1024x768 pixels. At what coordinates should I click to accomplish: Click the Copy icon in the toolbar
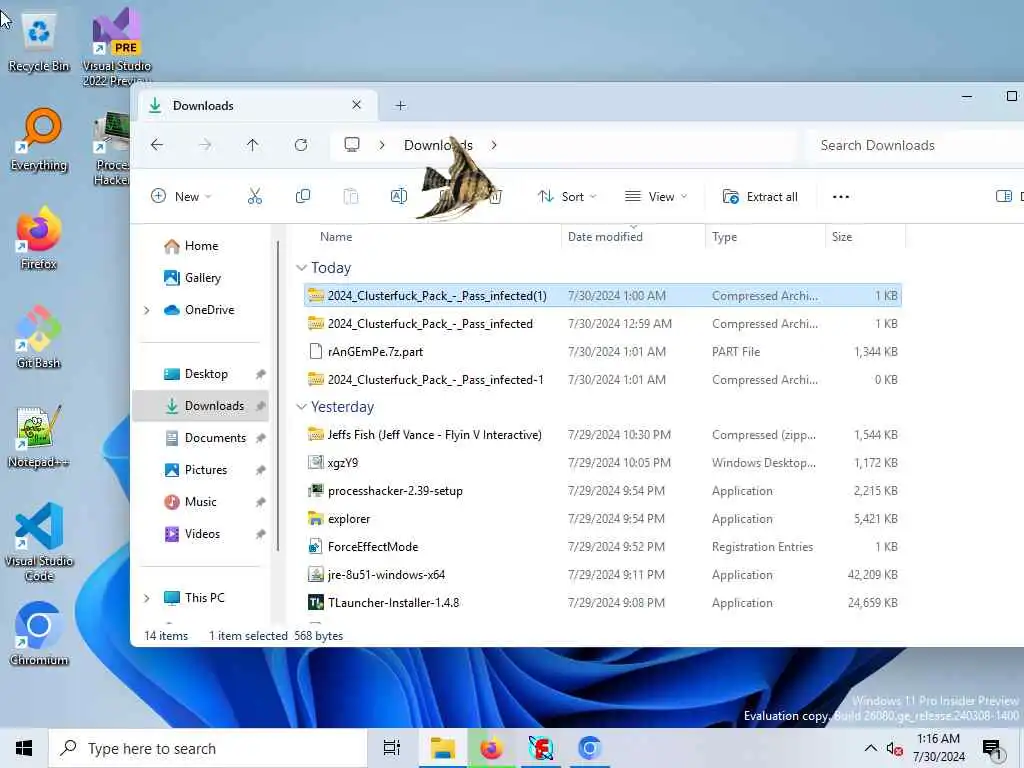pos(303,197)
